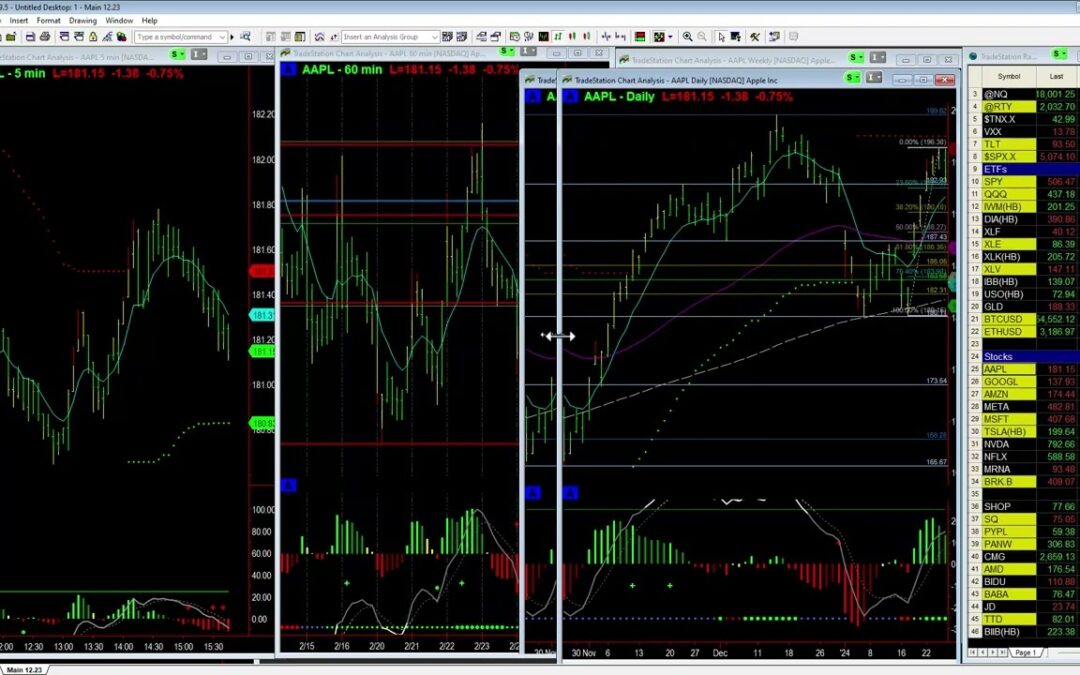Screen dimensions: 1080x675
Task: Click the blue square on 60 min price chart
Action: pyautogui.click(x=289, y=70)
